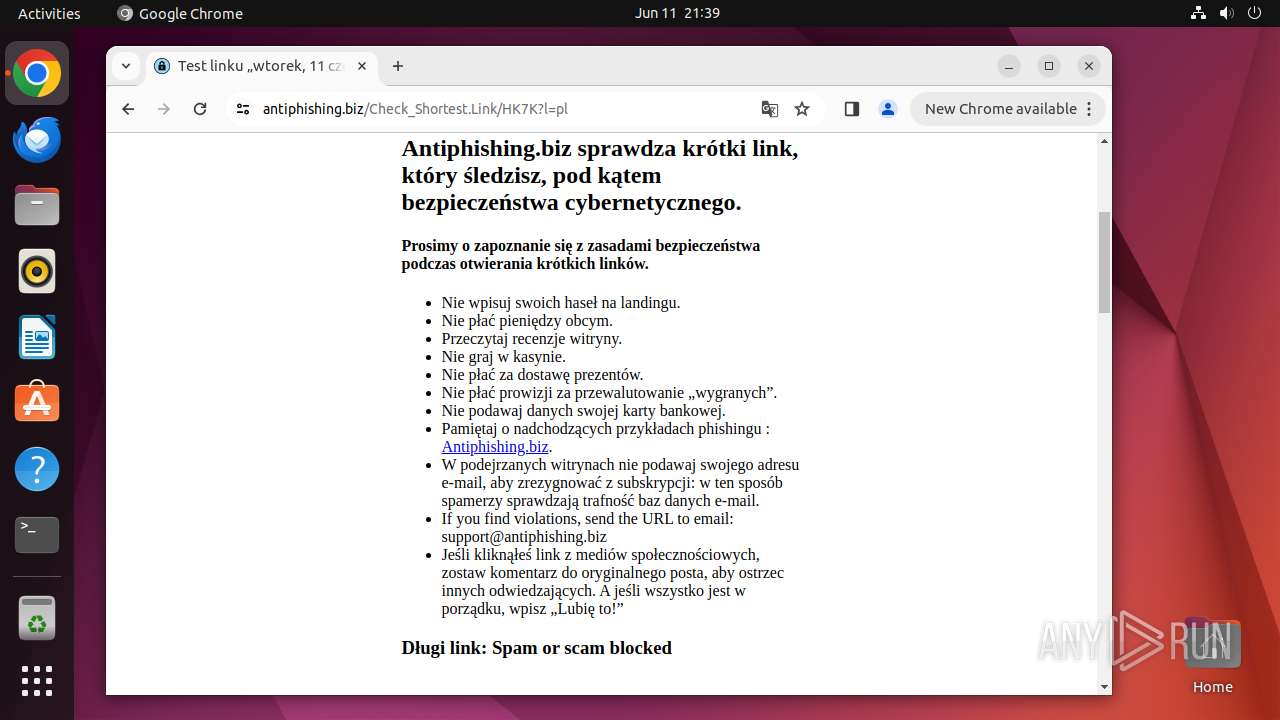
Task: Click 'Długi link: Spam or scam blocked' heading
Action: point(536,648)
